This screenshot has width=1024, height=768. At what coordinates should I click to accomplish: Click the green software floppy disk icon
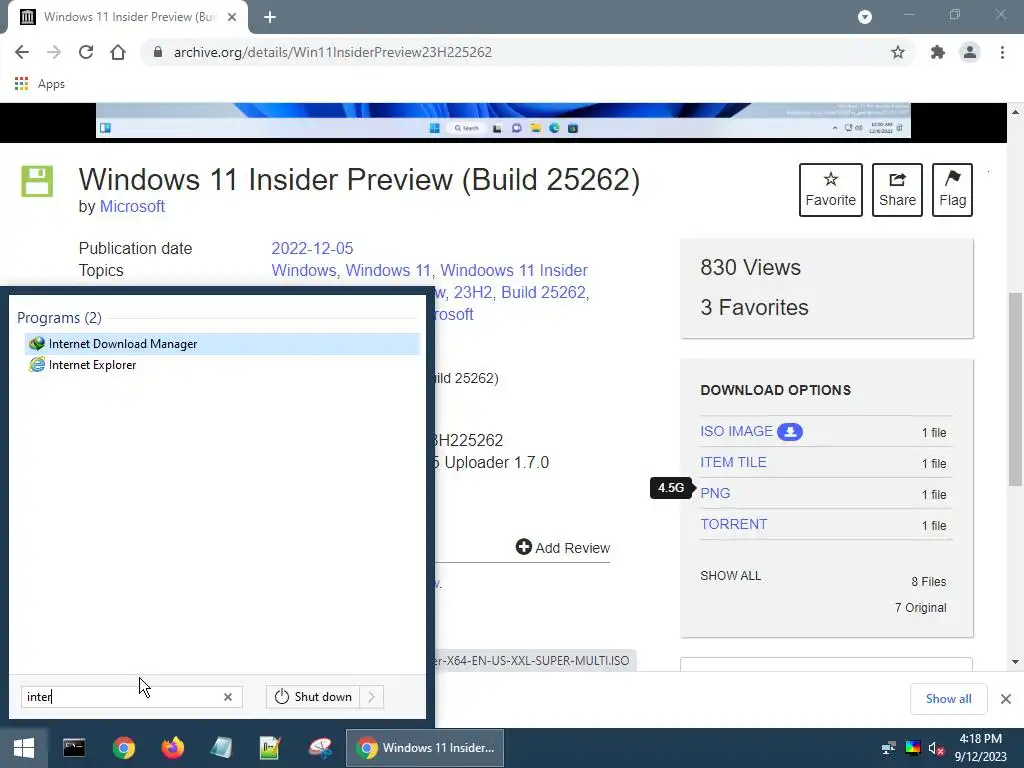[x=37, y=181]
